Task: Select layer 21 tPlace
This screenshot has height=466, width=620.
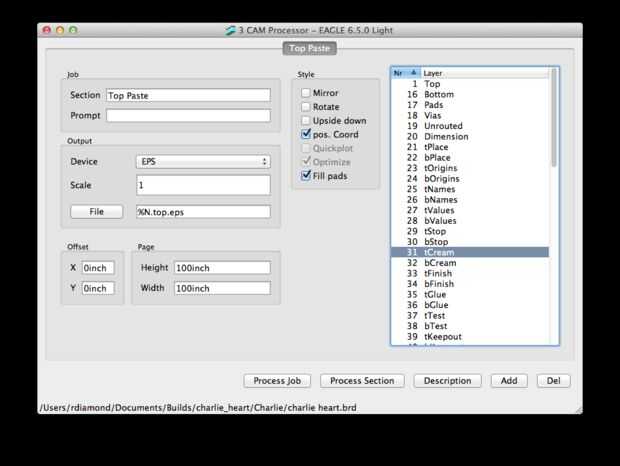Action: [470, 147]
